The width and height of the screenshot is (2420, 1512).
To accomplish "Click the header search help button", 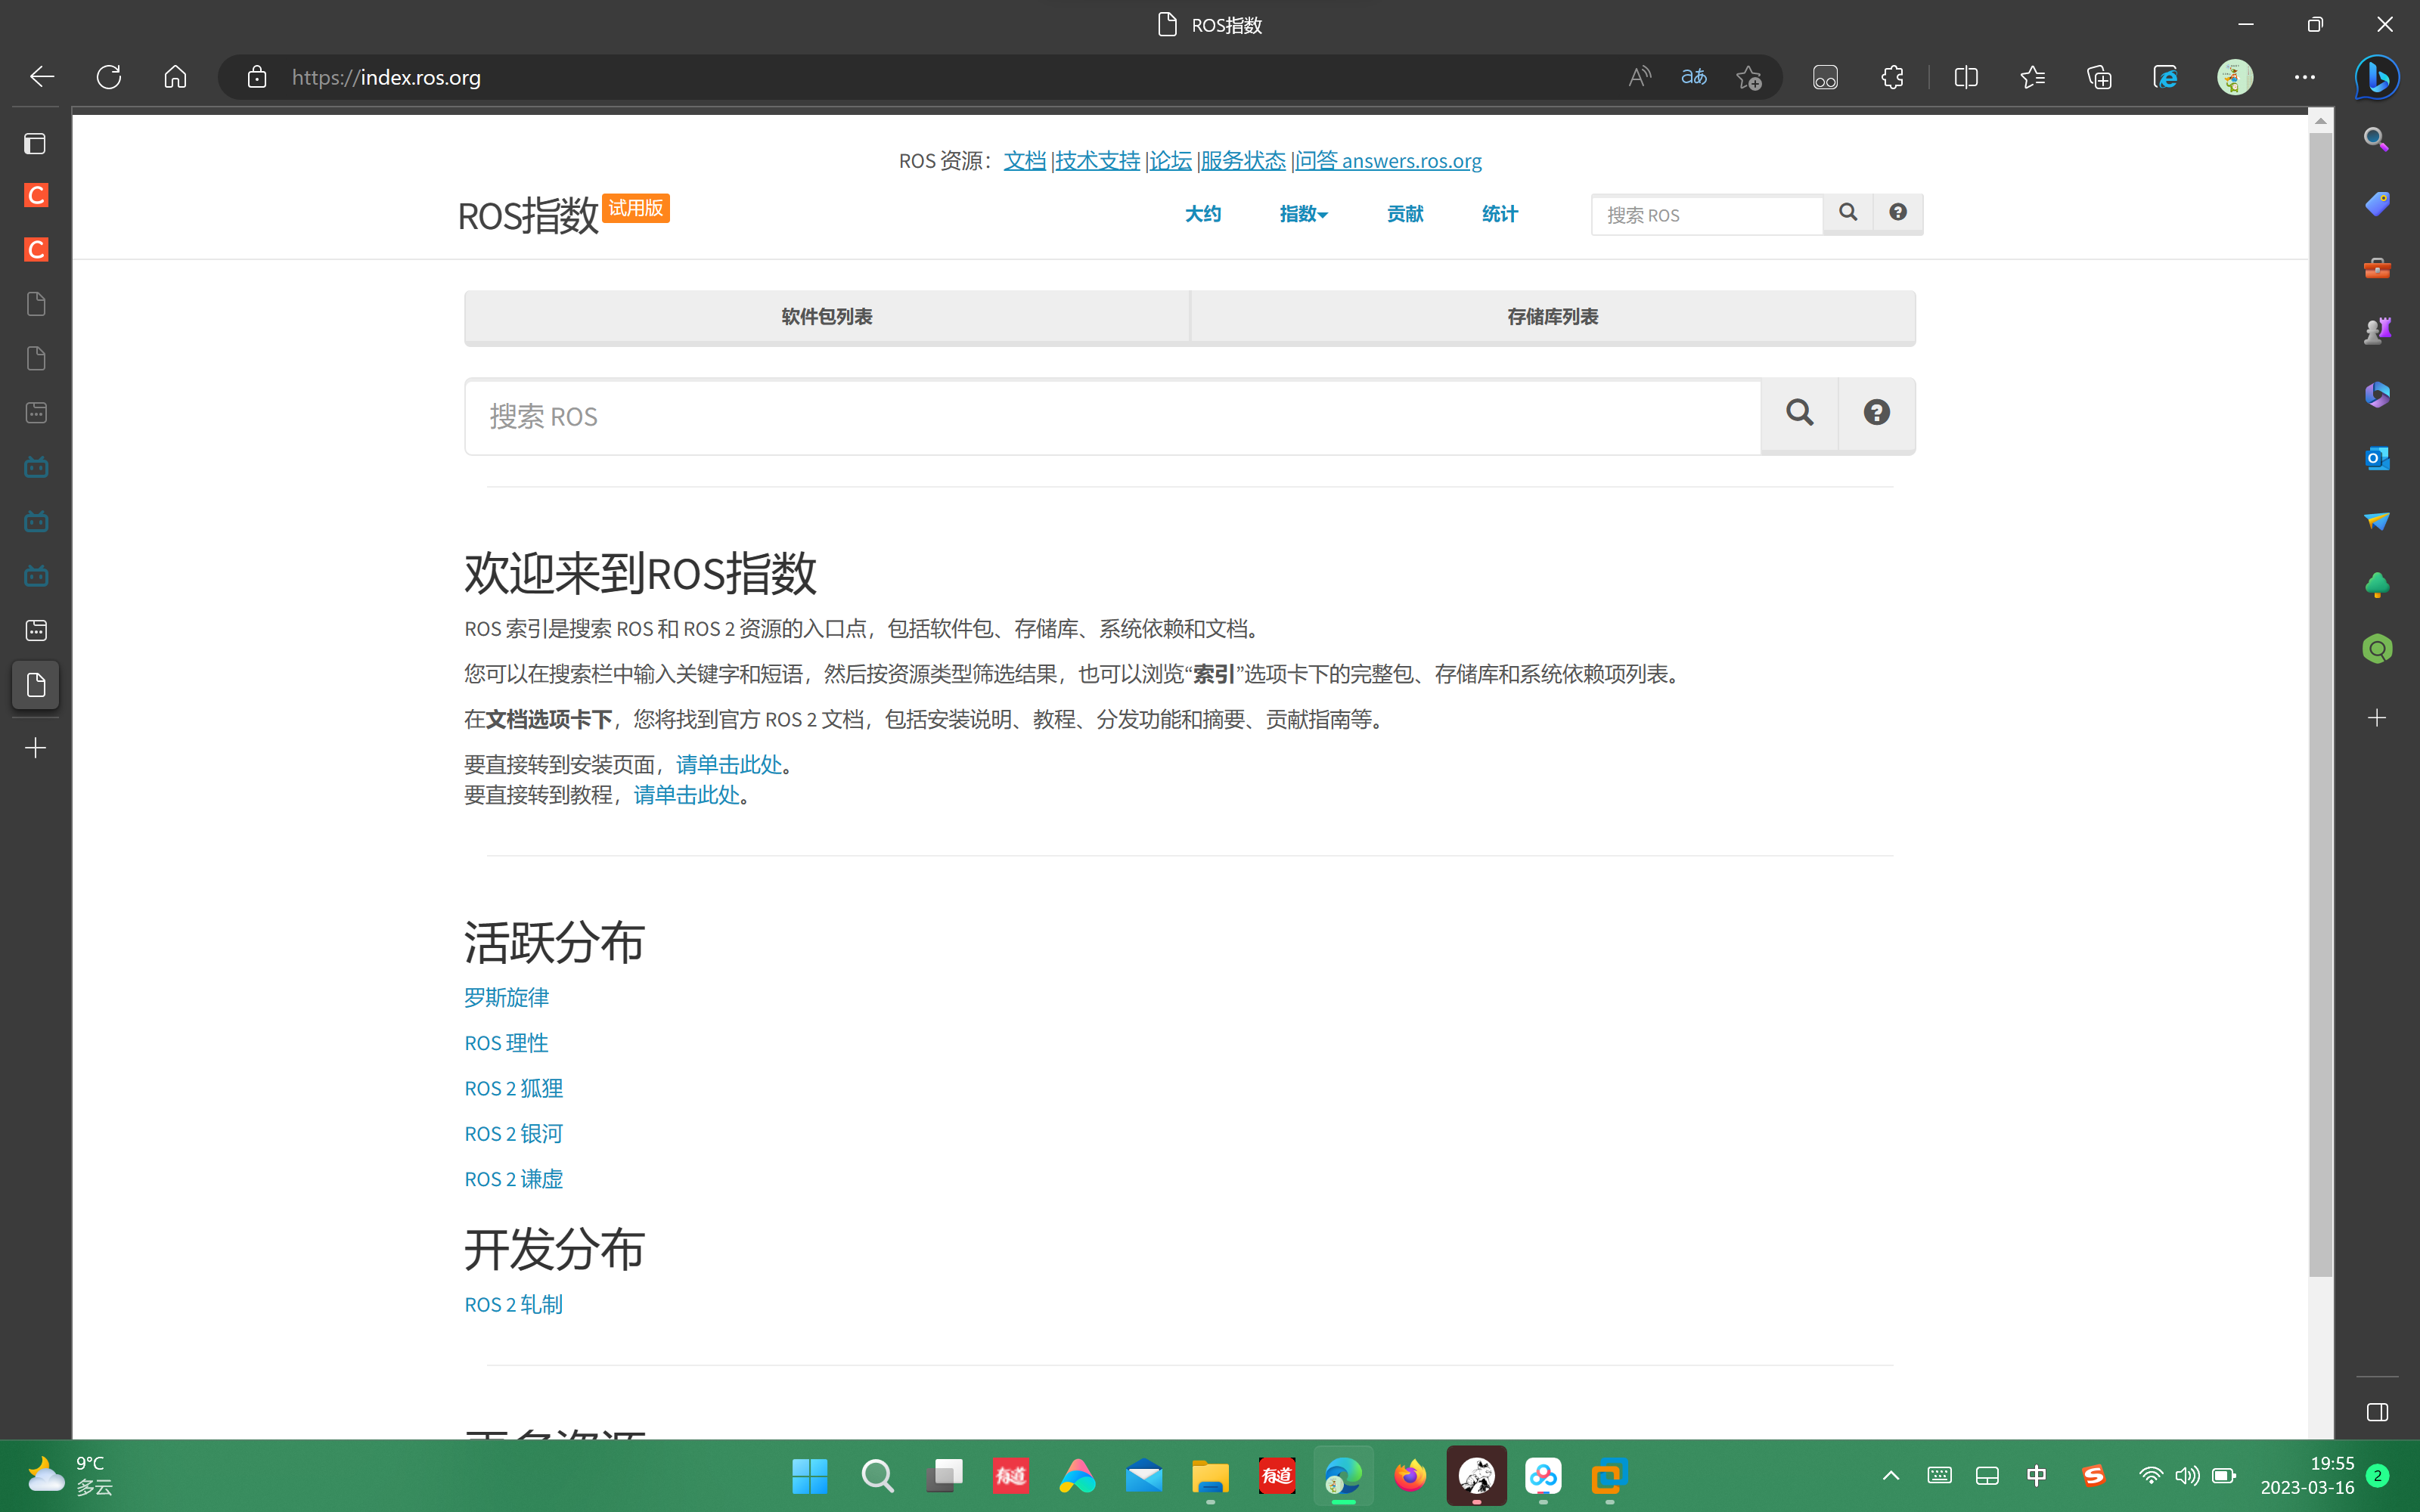I will pos(1898,214).
